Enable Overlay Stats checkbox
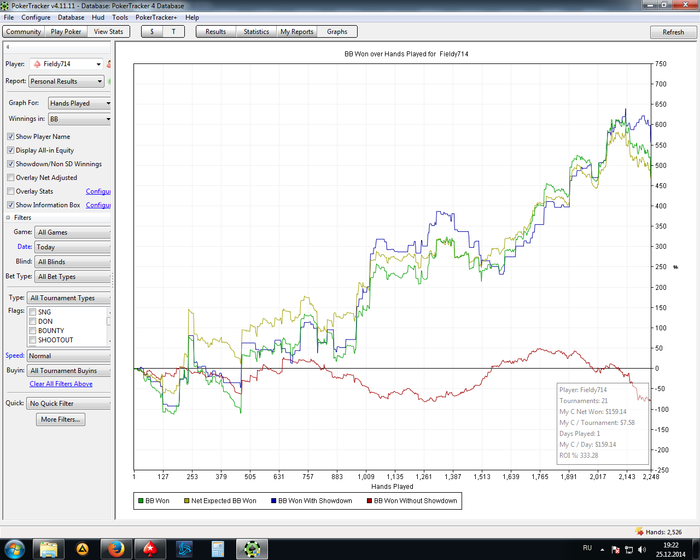700x560 pixels. point(11,191)
